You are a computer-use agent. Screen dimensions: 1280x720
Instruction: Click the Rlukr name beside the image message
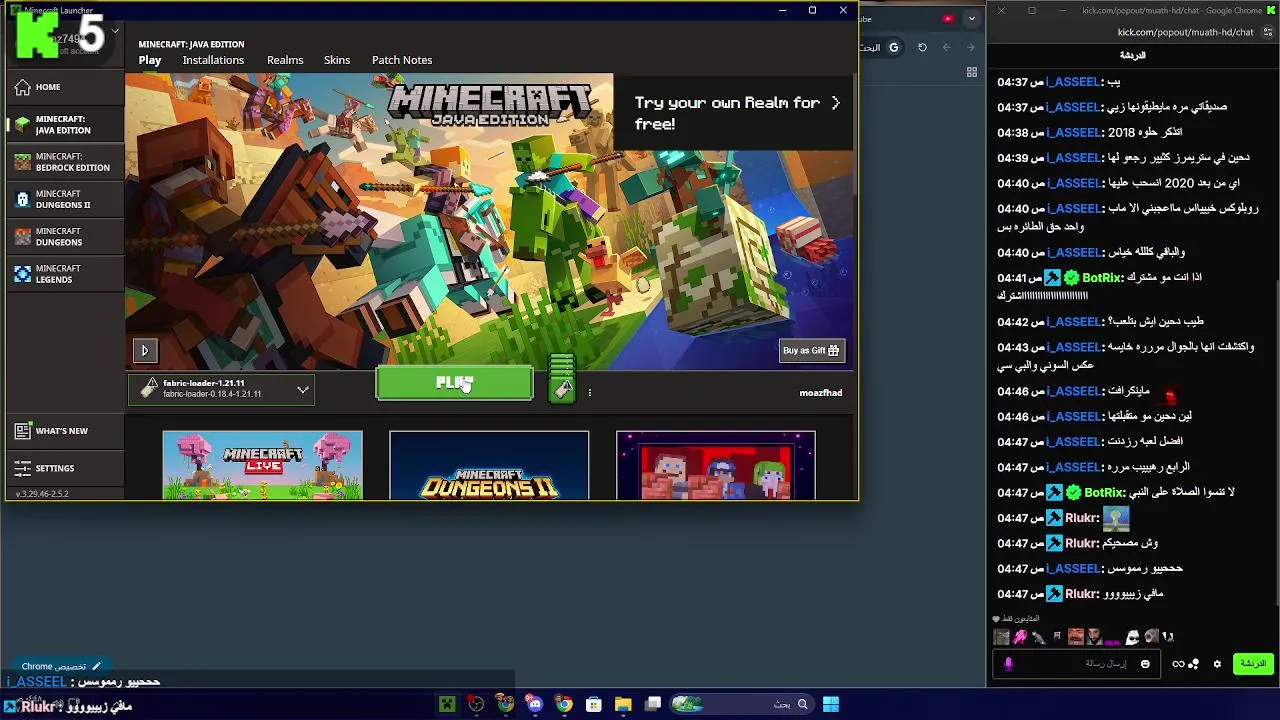click(1082, 518)
